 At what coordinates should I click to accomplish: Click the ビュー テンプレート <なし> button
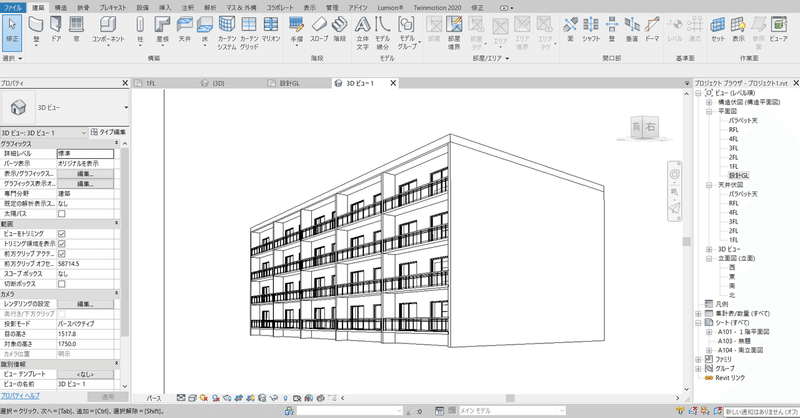pos(85,374)
